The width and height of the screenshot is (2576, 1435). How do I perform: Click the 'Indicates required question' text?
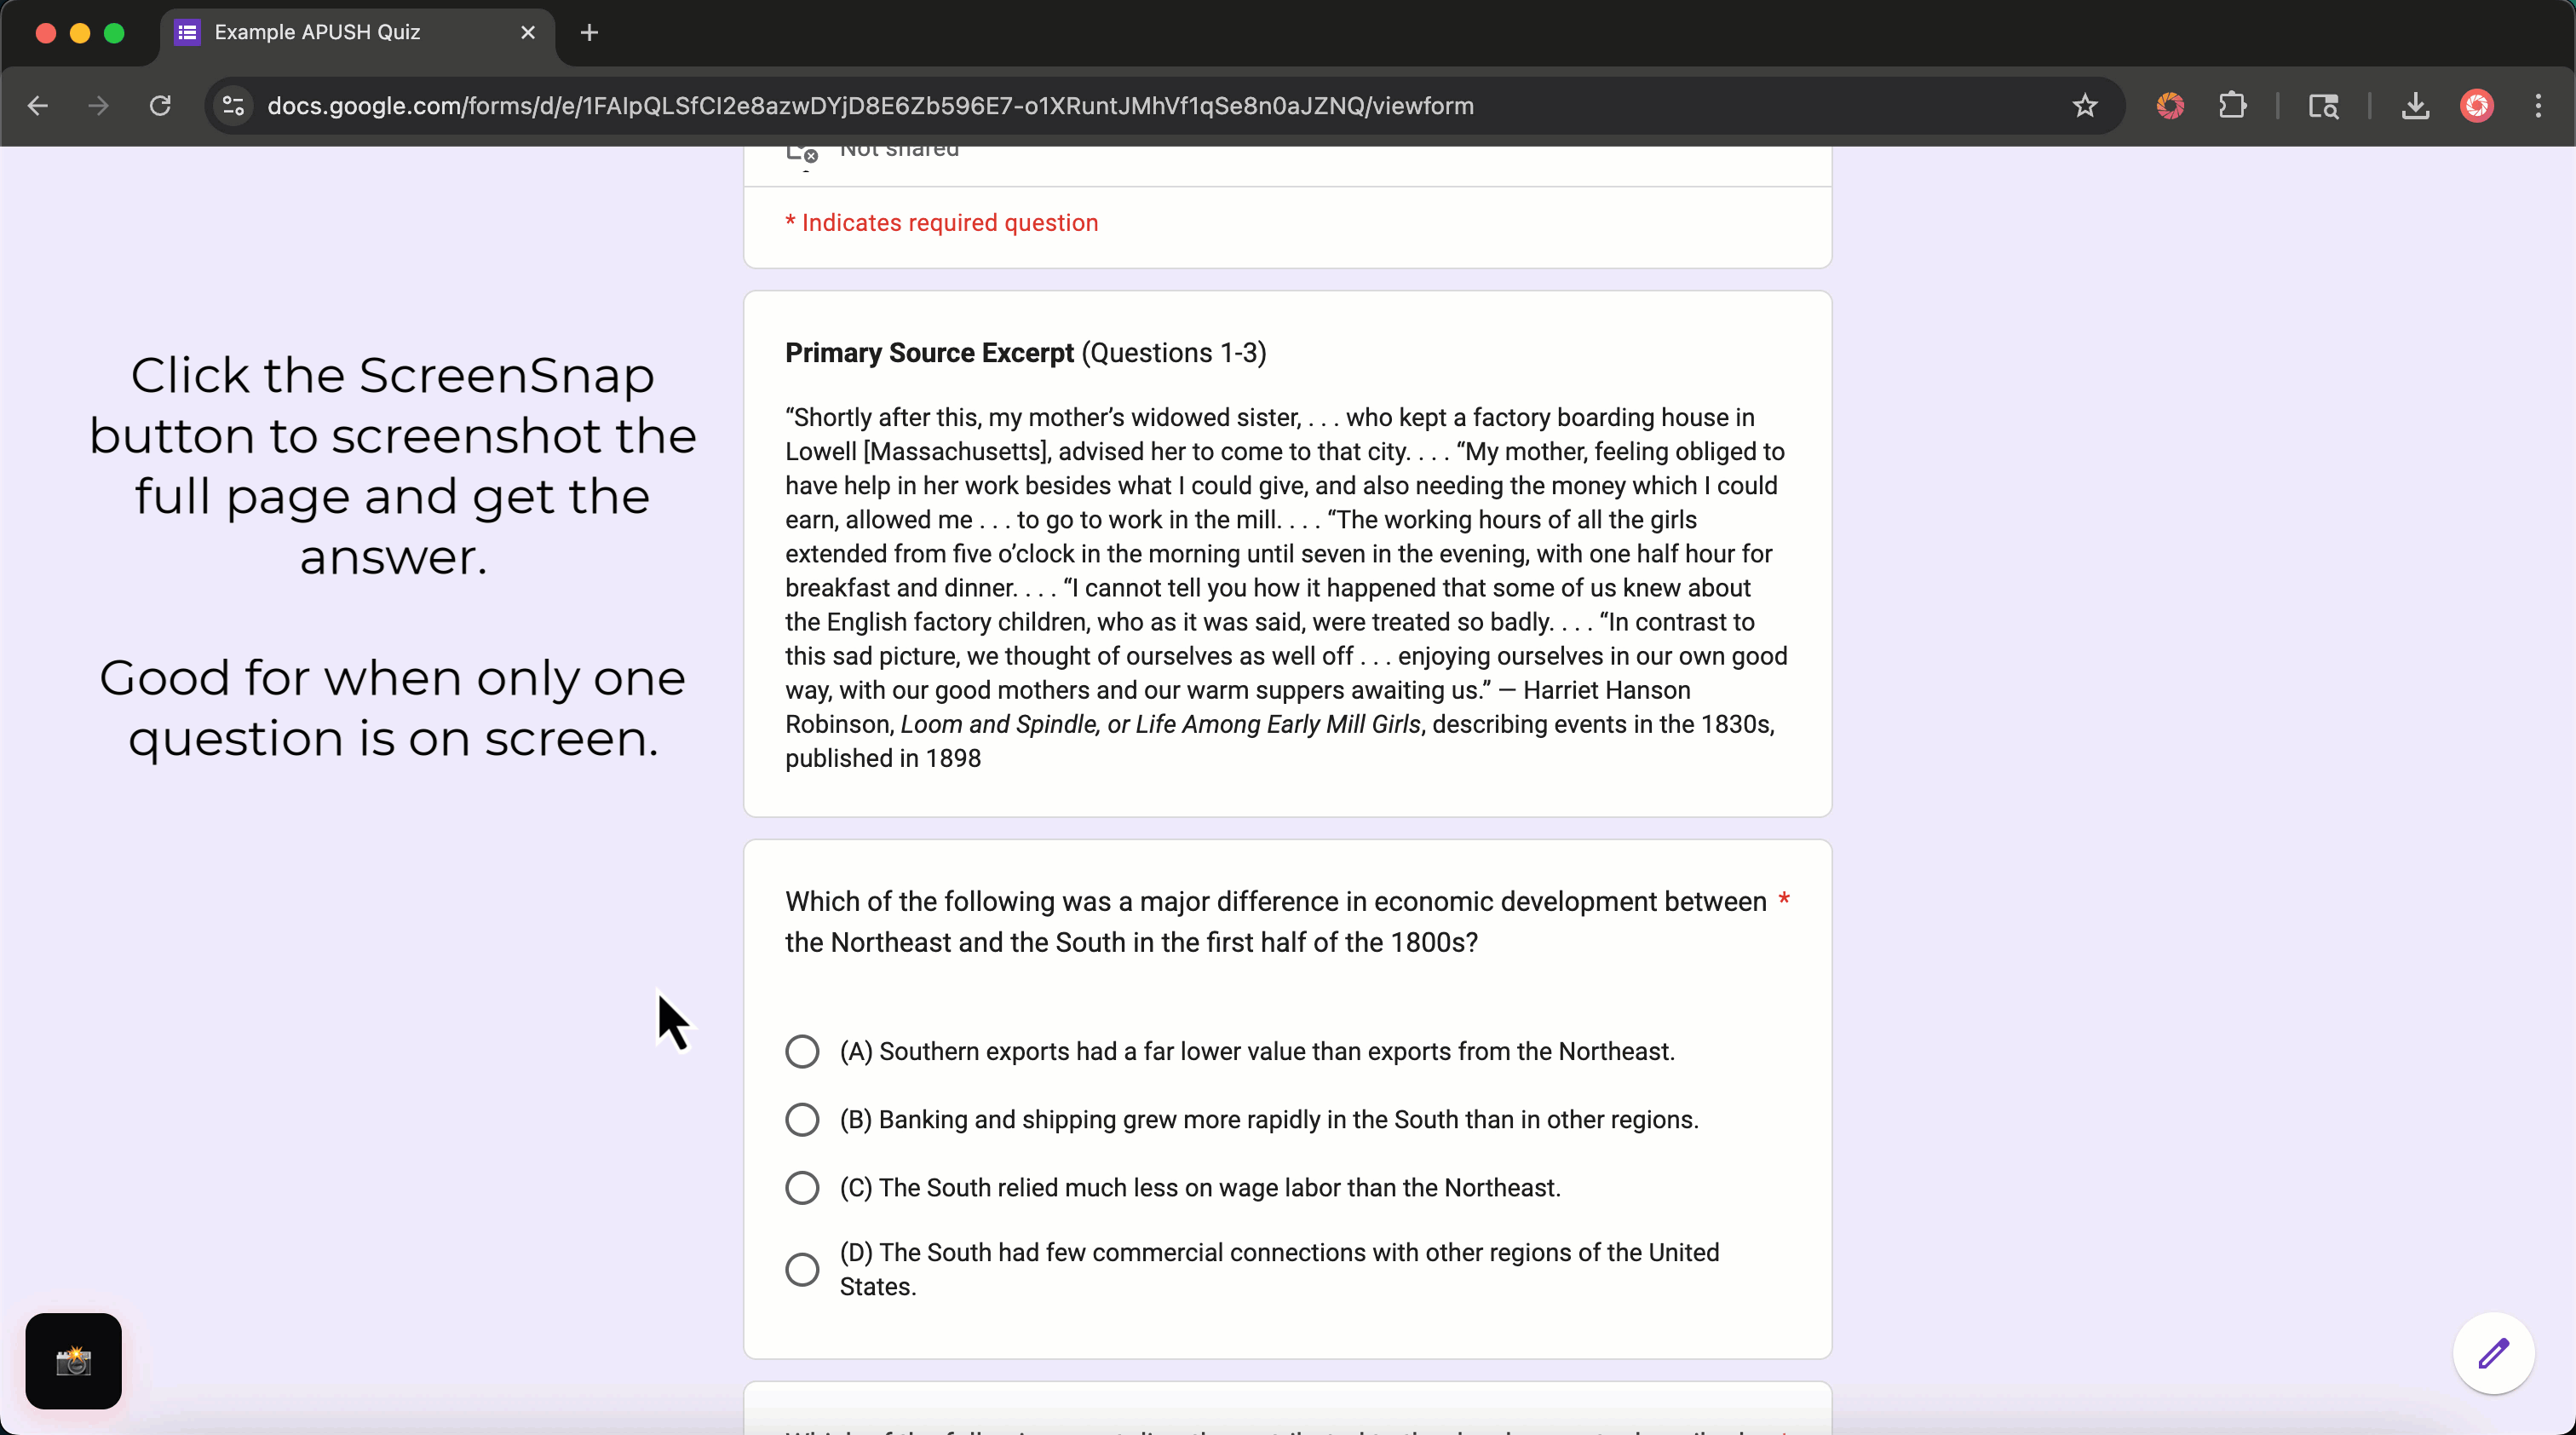click(x=942, y=223)
